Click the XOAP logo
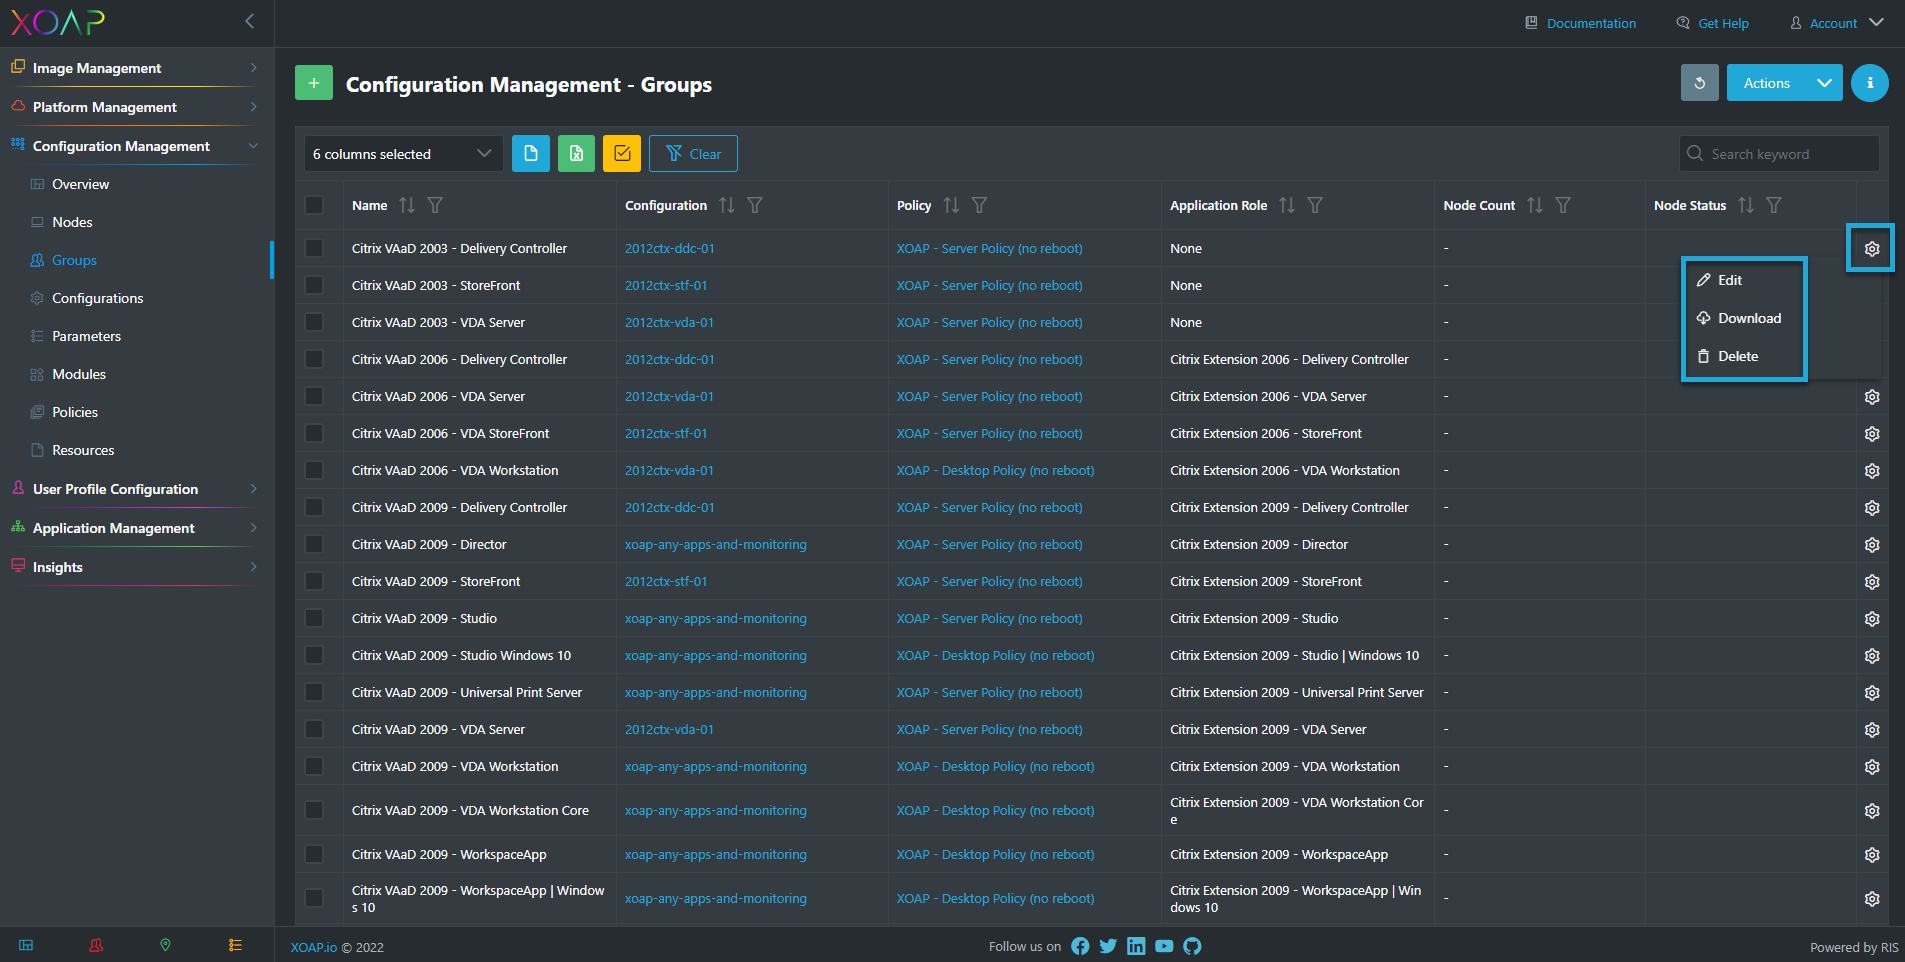Viewport: 1905px width, 962px height. click(x=58, y=22)
